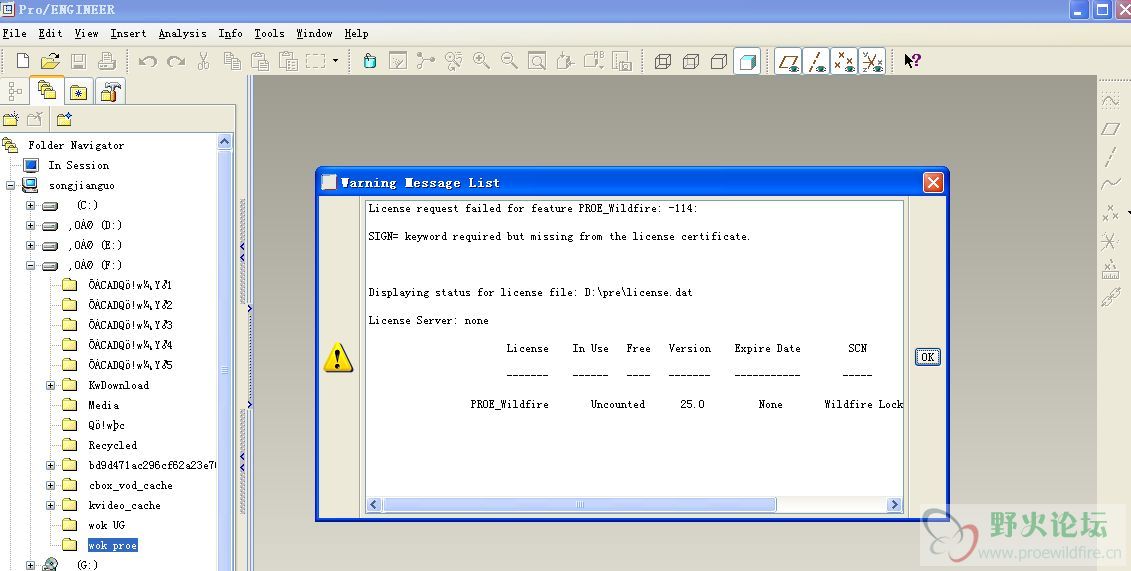Screen dimensions: 1131x571
Task: Open the Tools menu
Action: pos(269,33)
